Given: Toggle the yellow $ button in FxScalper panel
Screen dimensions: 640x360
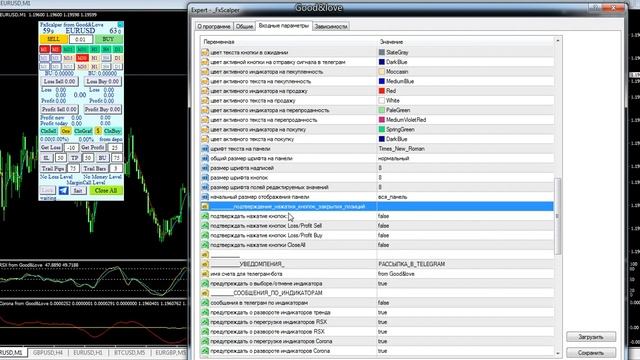Looking at the screenshot, I should (x=98, y=131).
